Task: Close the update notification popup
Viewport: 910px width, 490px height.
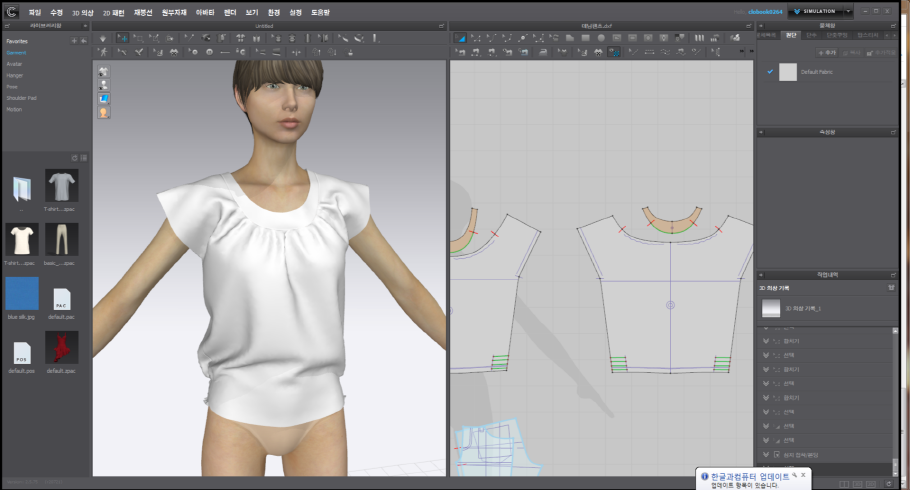Action: pos(803,475)
